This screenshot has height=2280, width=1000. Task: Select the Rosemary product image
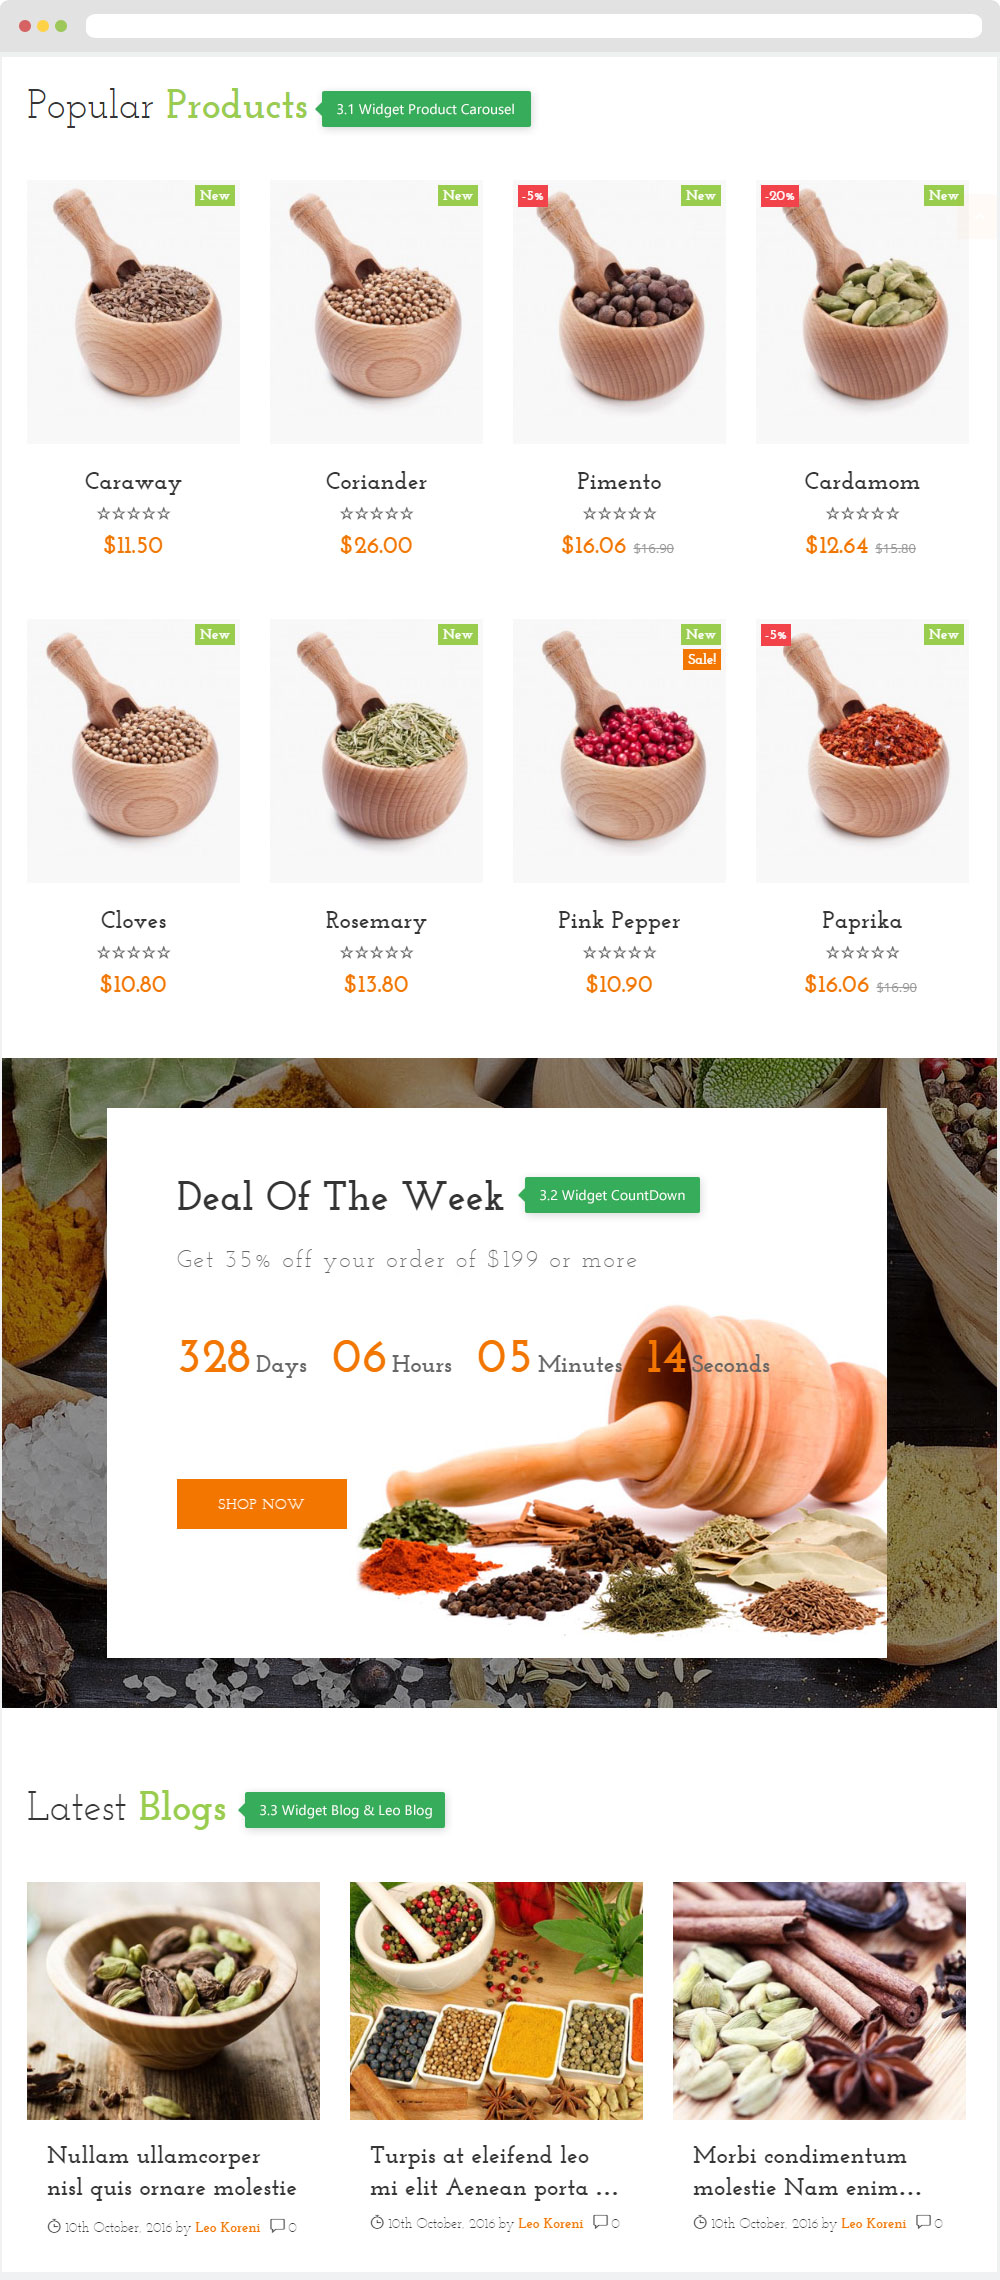(x=376, y=751)
